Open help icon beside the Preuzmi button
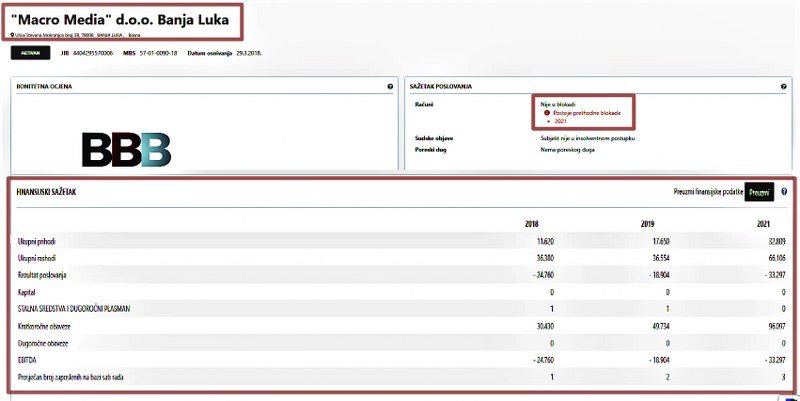Viewport: 800px width, 401px height. click(784, 192)
